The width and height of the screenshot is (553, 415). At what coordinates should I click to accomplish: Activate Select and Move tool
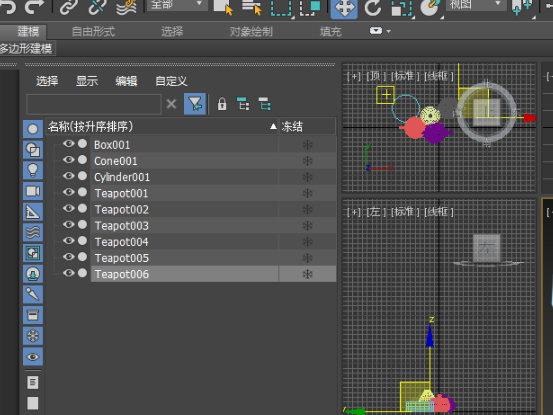click(344, 8)
